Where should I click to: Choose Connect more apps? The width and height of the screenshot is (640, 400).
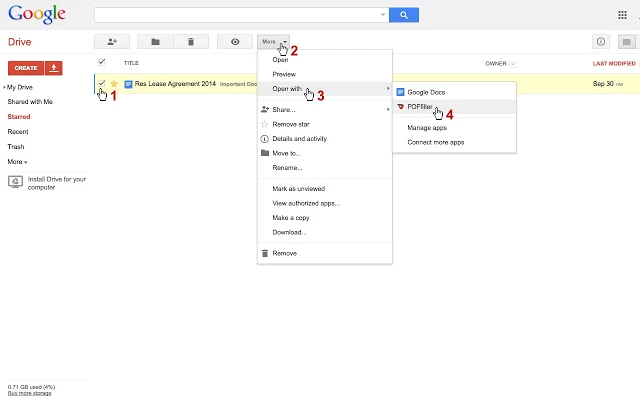coord(454,142)
